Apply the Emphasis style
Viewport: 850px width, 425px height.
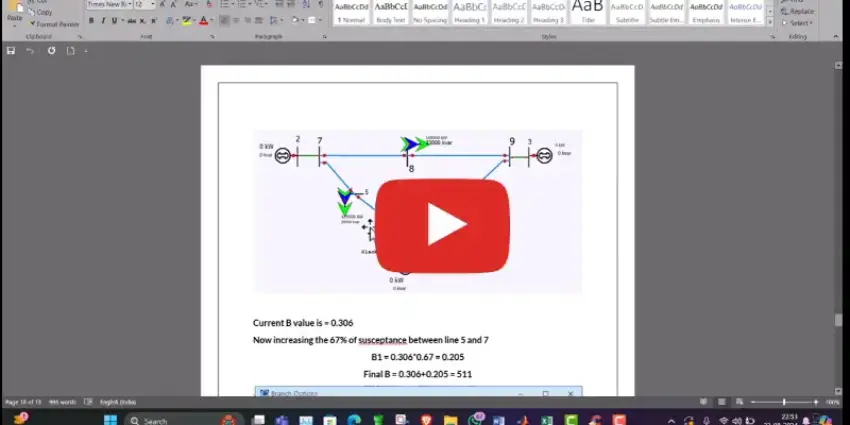pos(706,13)
